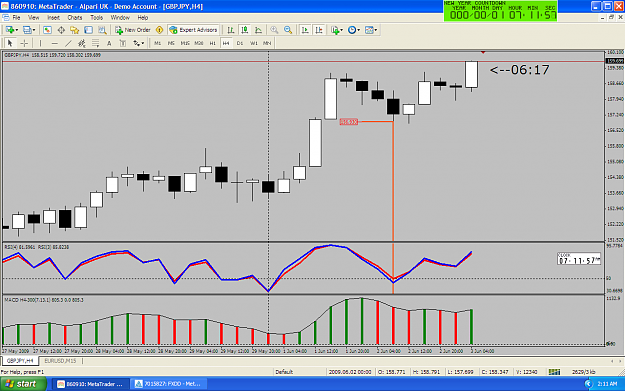Switch chart to Candlesticks icon
The height and width of the screenshot is (391, 625).
(244, 30)
